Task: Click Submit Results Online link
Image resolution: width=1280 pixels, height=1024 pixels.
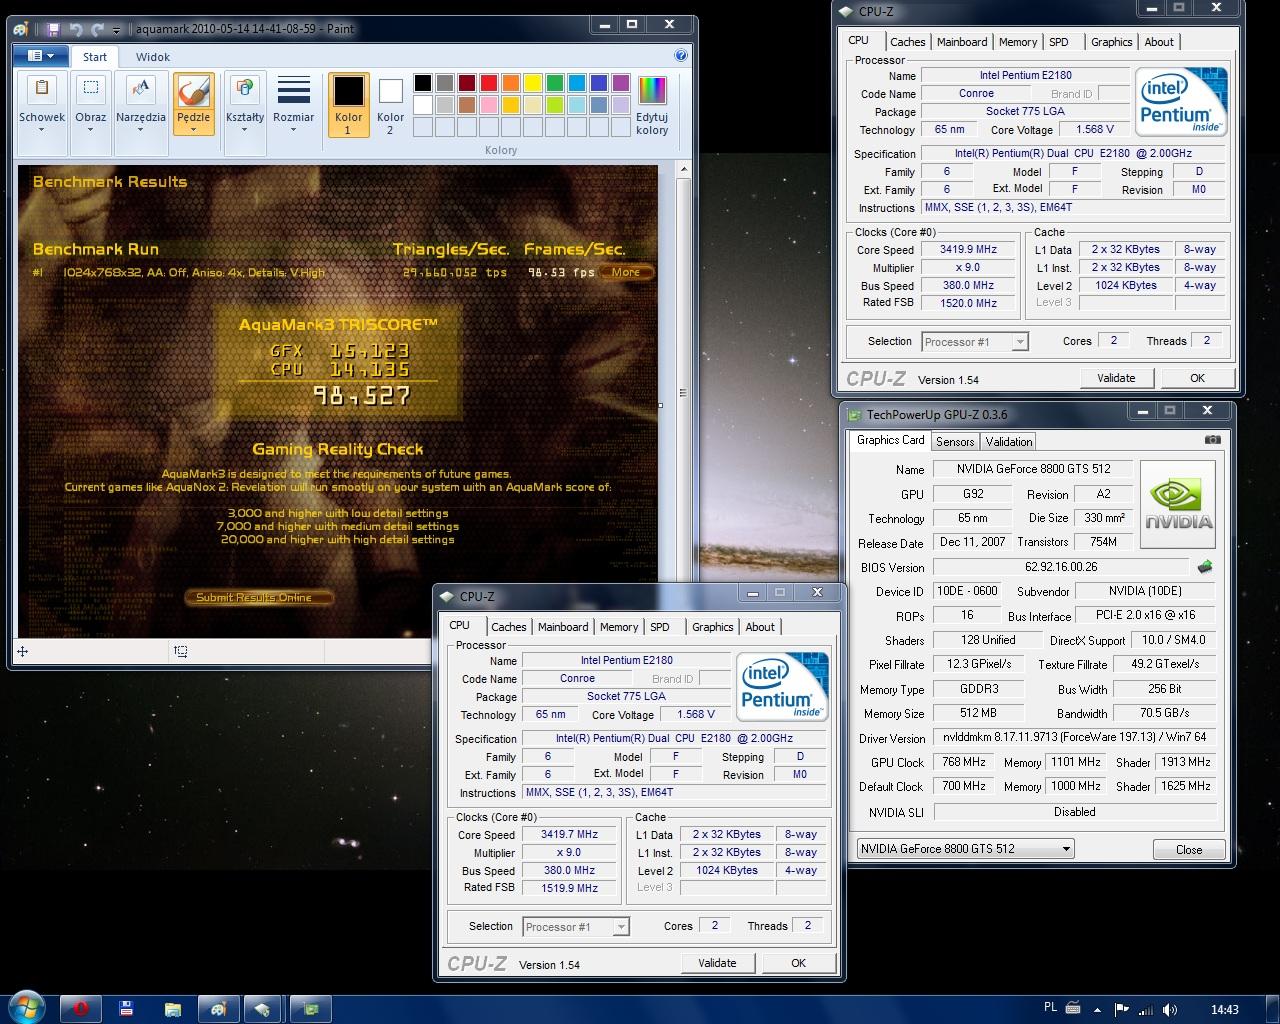Action: pos(259,597)
